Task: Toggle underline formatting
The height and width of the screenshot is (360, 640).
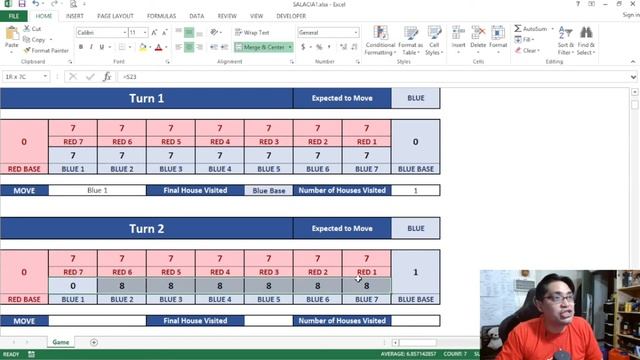Action: coord(102,47)
